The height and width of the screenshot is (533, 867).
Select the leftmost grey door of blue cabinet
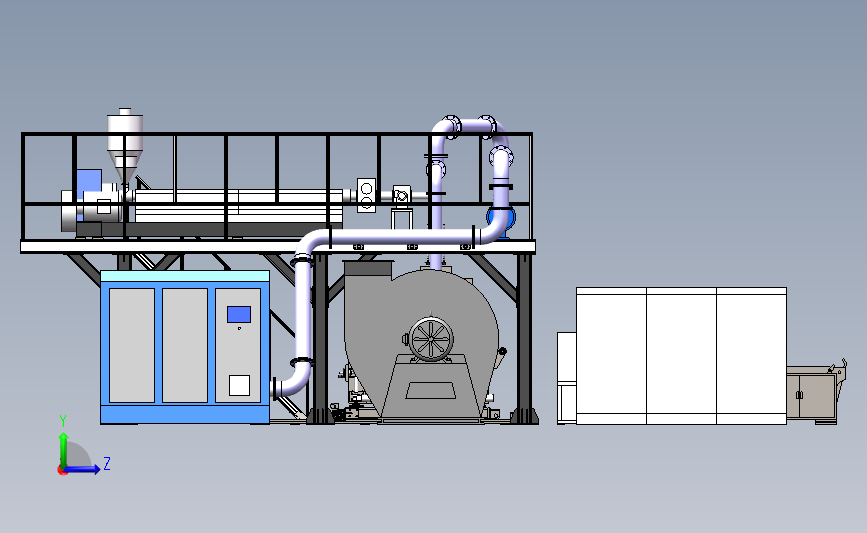coord(132,346)
